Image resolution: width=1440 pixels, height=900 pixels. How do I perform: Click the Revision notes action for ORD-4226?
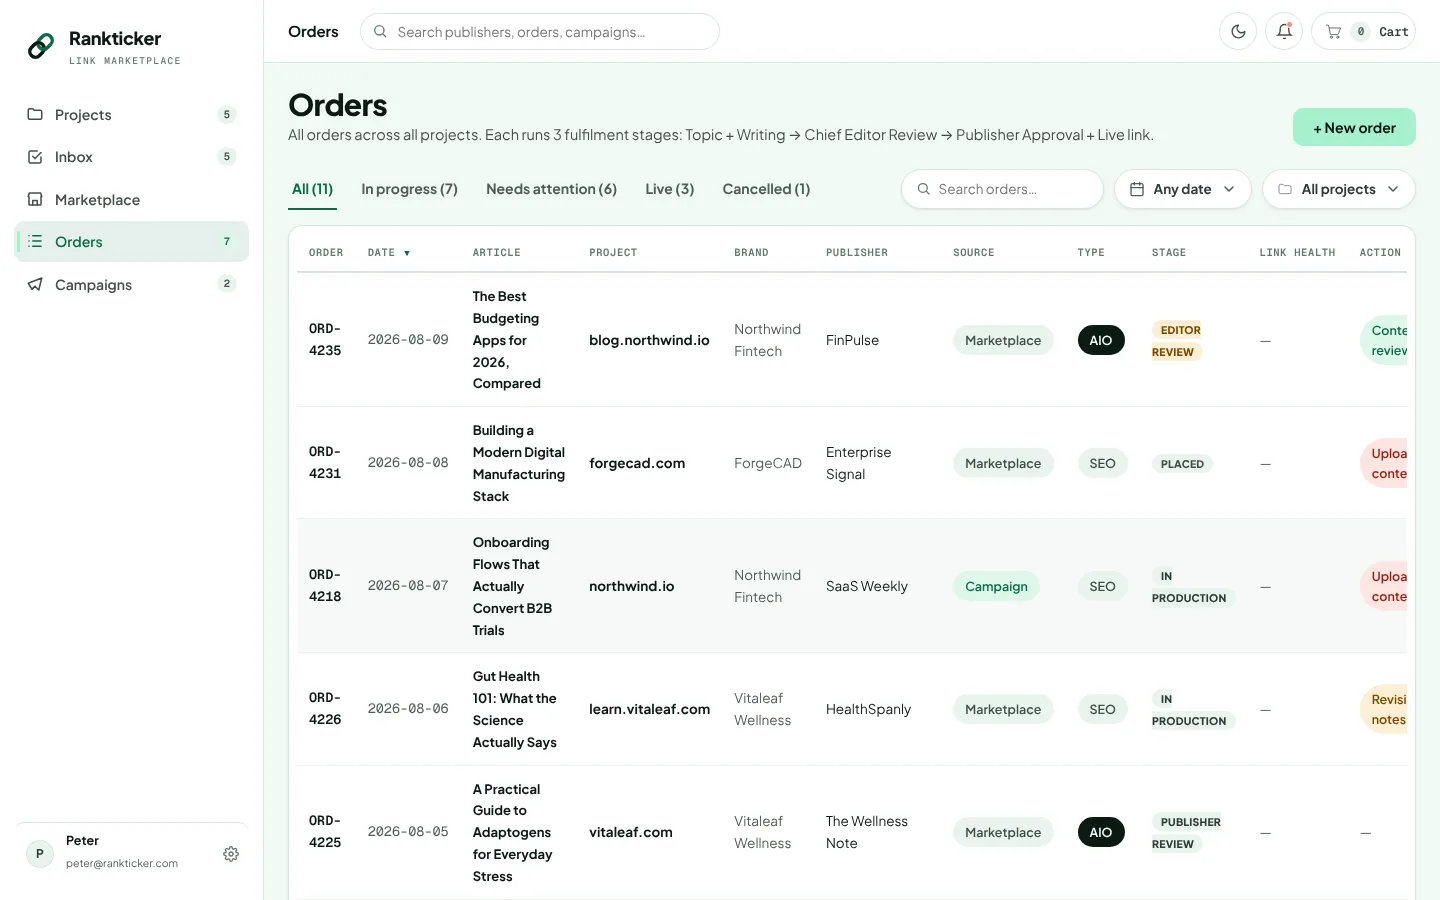(1384, 709)
